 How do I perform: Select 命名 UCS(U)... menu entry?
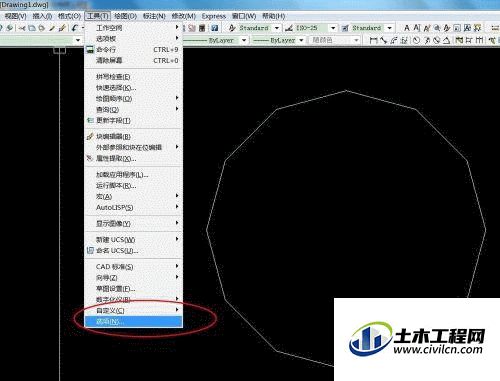click(133, 251)
